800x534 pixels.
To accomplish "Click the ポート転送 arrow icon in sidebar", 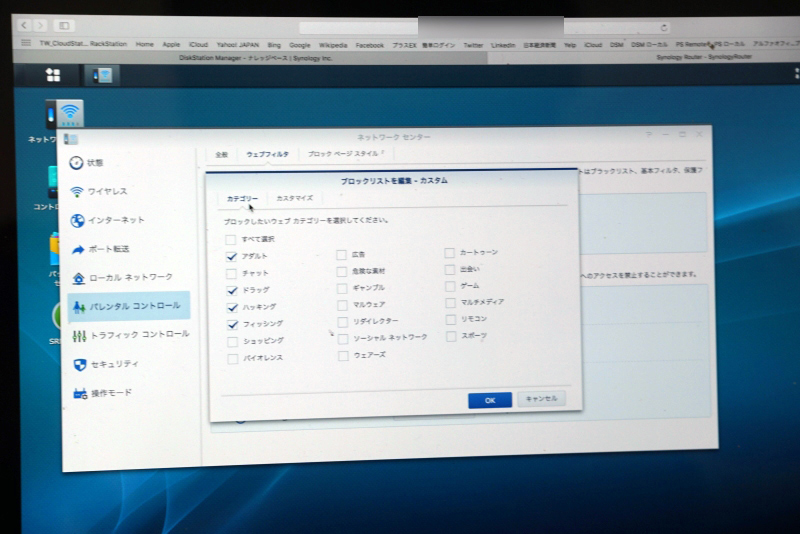I will tap(78, 249).
